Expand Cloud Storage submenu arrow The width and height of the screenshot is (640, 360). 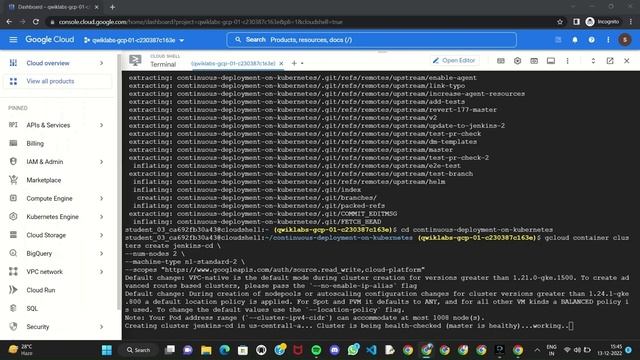[101, 235]
